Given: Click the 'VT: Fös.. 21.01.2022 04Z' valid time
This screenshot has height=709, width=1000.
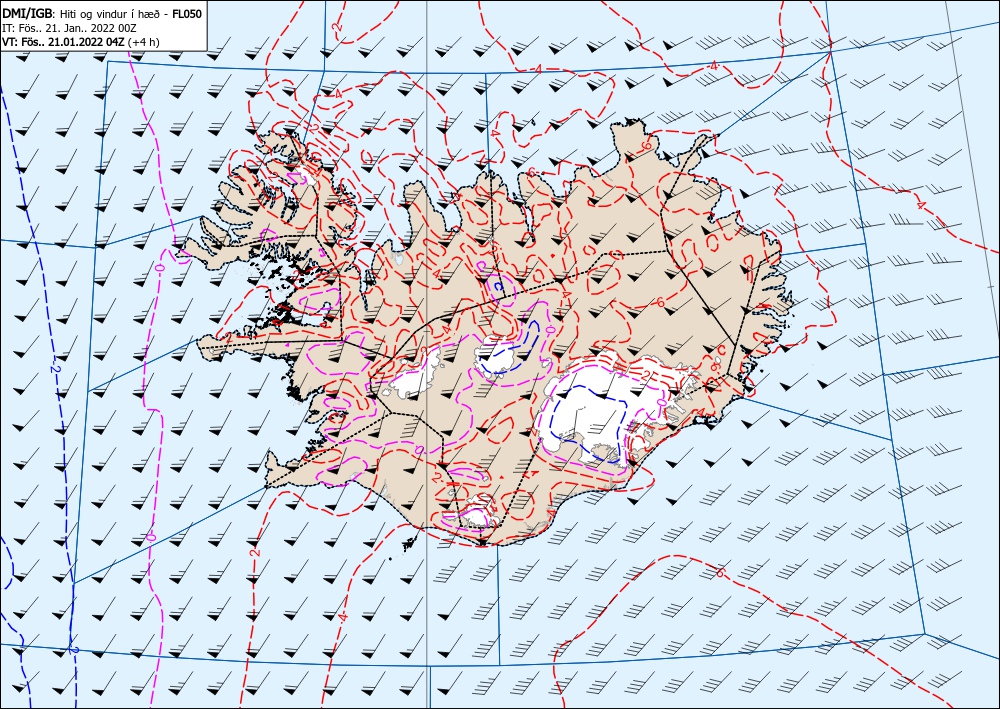Looking at the screenshot, I should click(x=64, y=42).
